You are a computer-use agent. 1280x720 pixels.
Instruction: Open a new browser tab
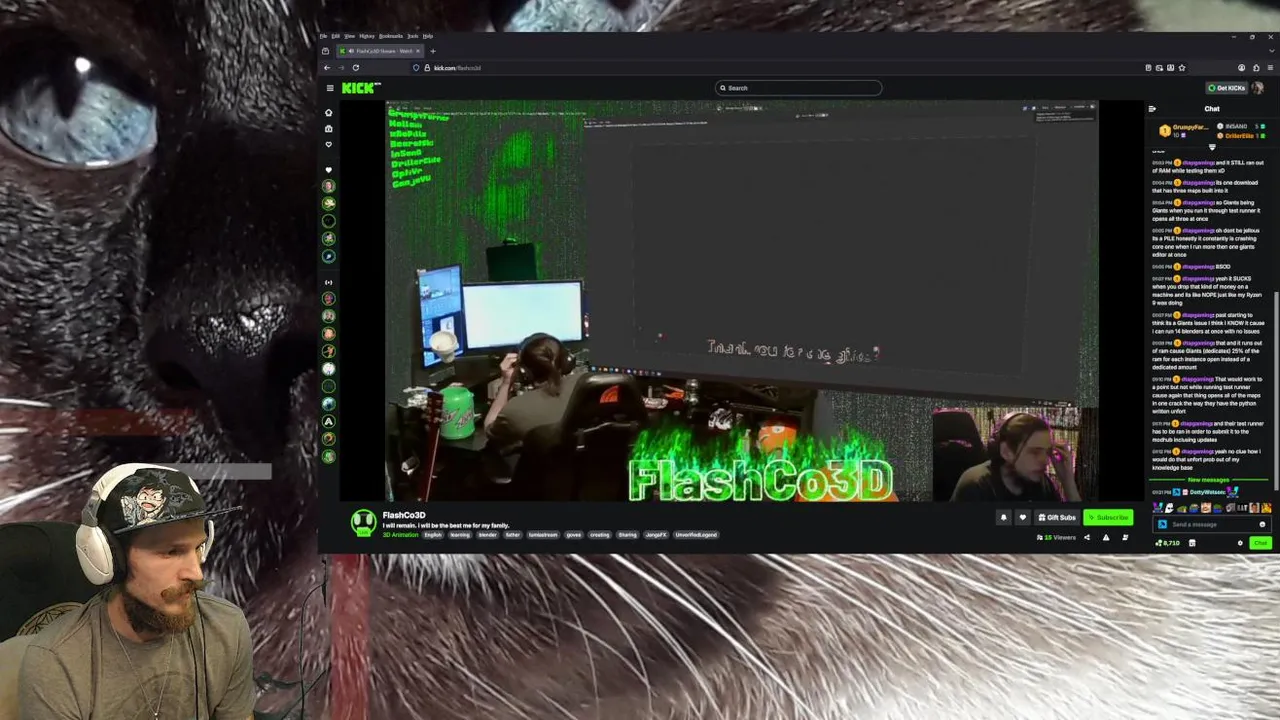click(432, 51)
